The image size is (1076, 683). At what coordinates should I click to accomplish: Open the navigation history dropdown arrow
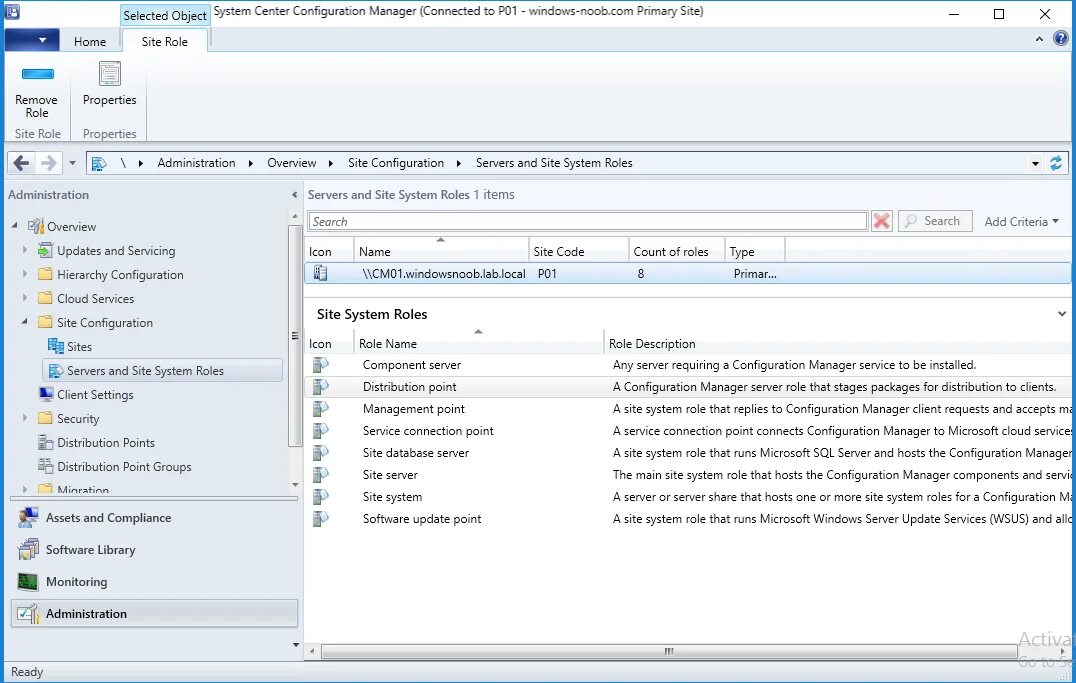pos(72,163)
